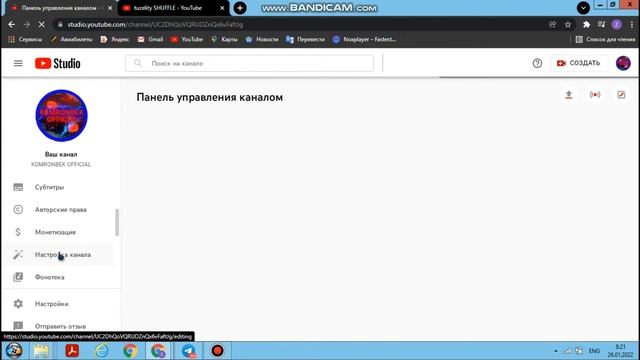The image size is (640, 360).
Task: Open the extensions puzzle icon
Action: click(586, 24)
